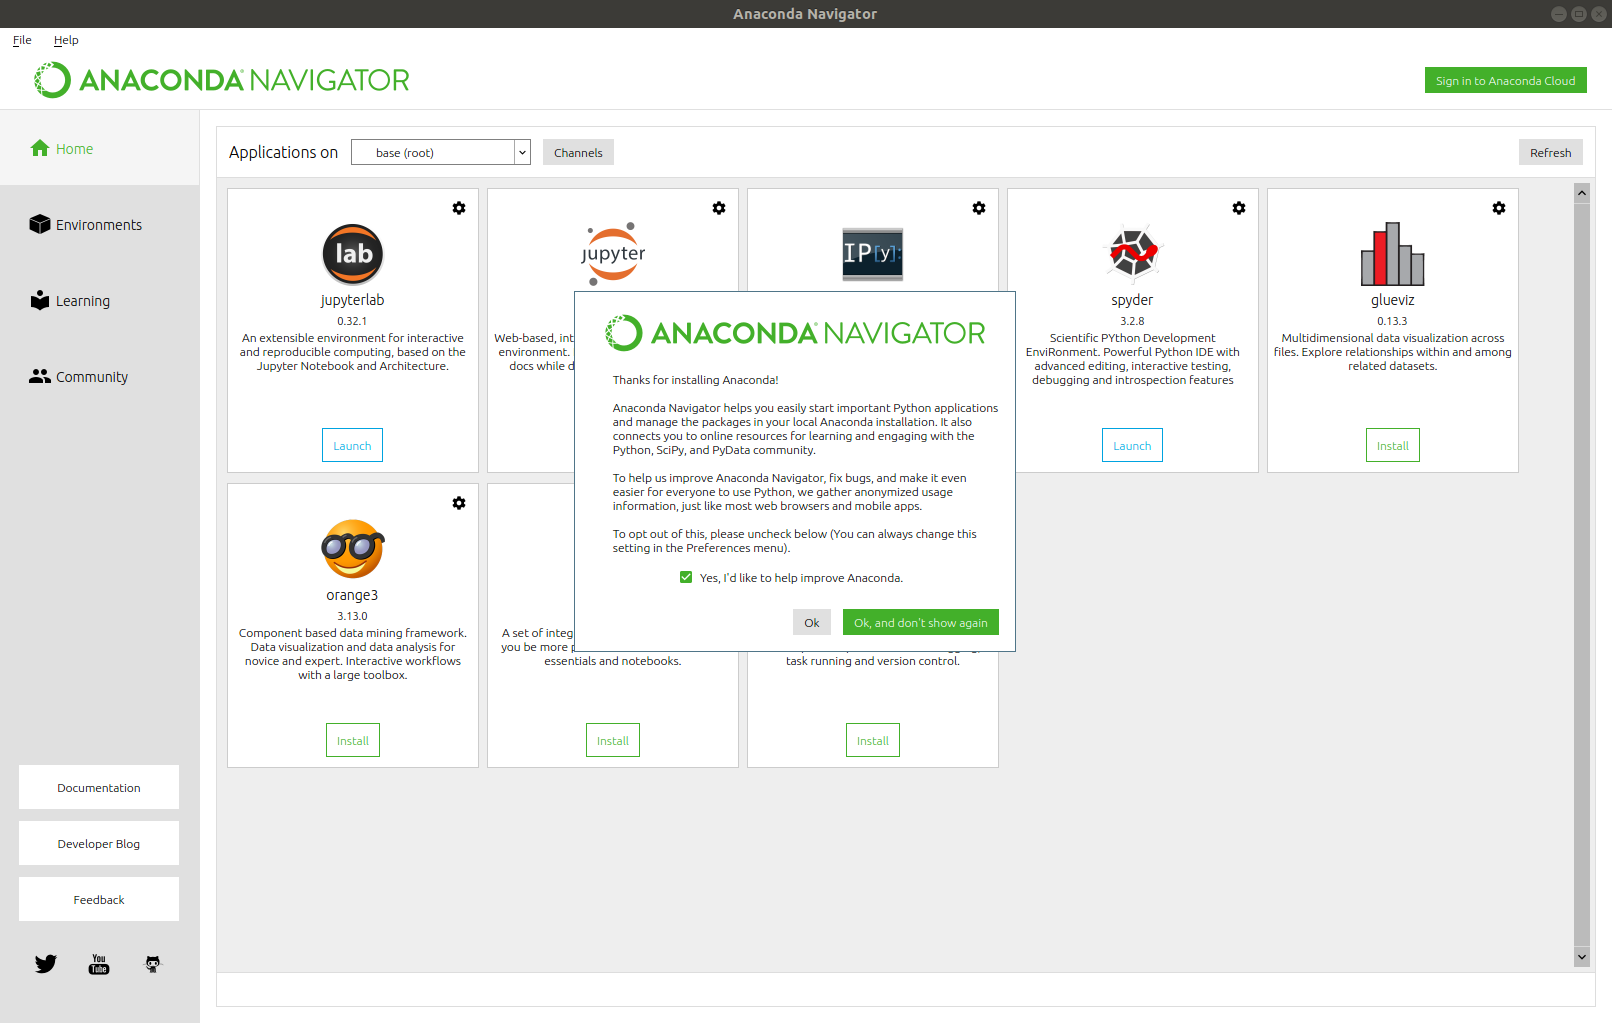Screen dimensions: 1612x1023
Task: Open the Community tab
Action: pyautogui.click(x=99, y=376)
